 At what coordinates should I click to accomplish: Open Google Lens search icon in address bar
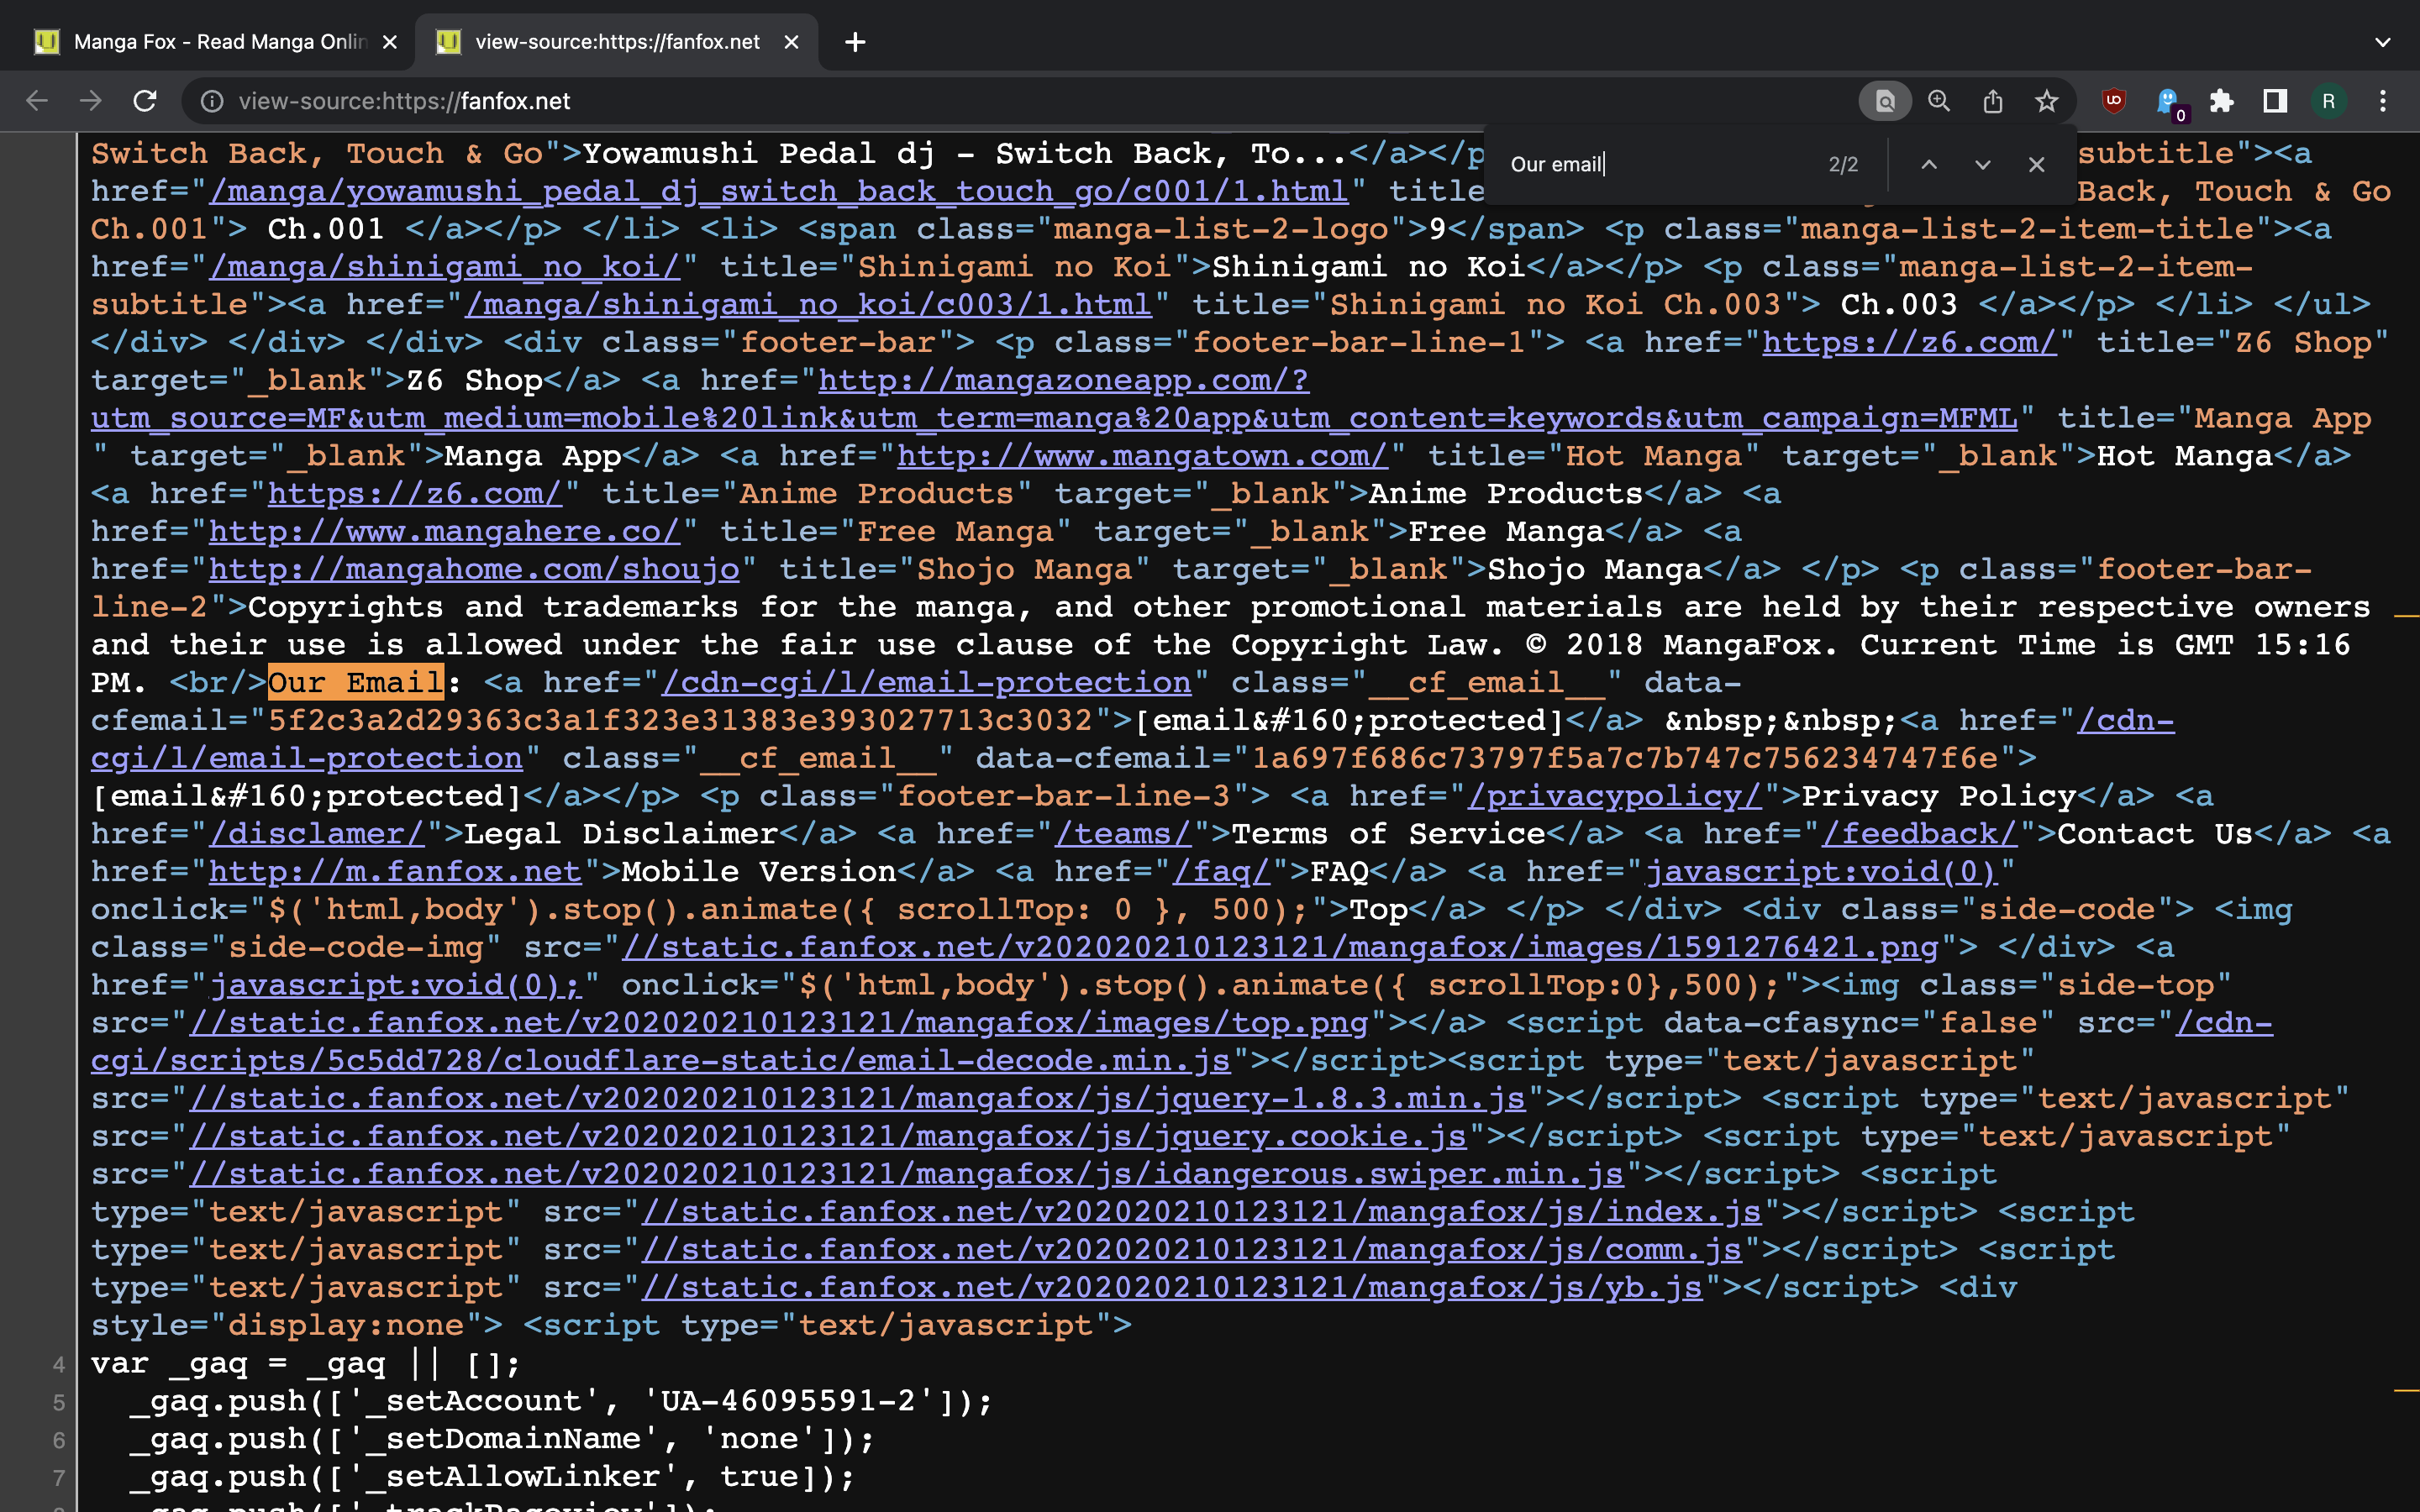[x=1885, y=101]
